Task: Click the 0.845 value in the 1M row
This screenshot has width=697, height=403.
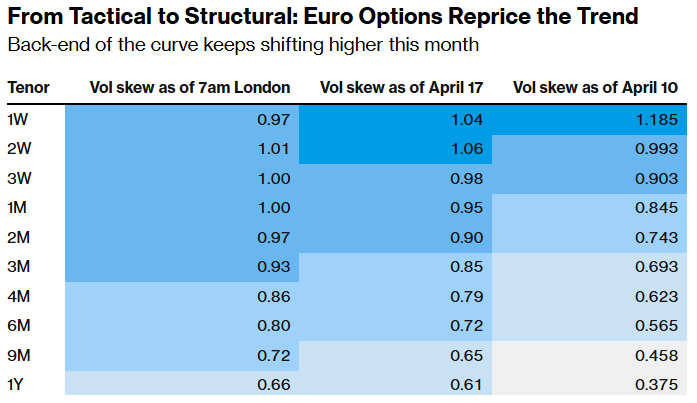Action: (658, 209)
